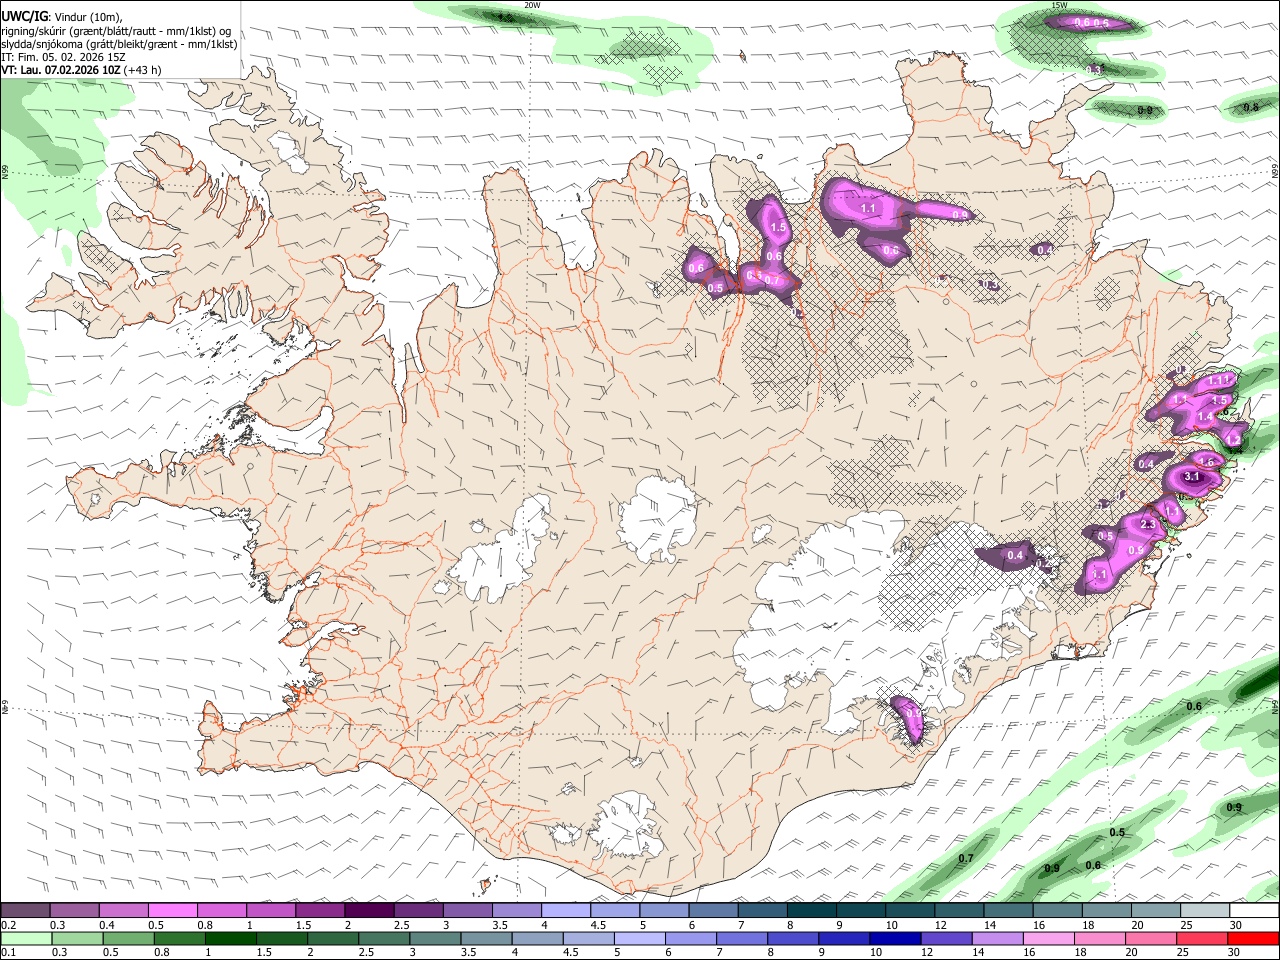Click the bright pink 0.5 swatch in upper legend

tap(172, 911)
